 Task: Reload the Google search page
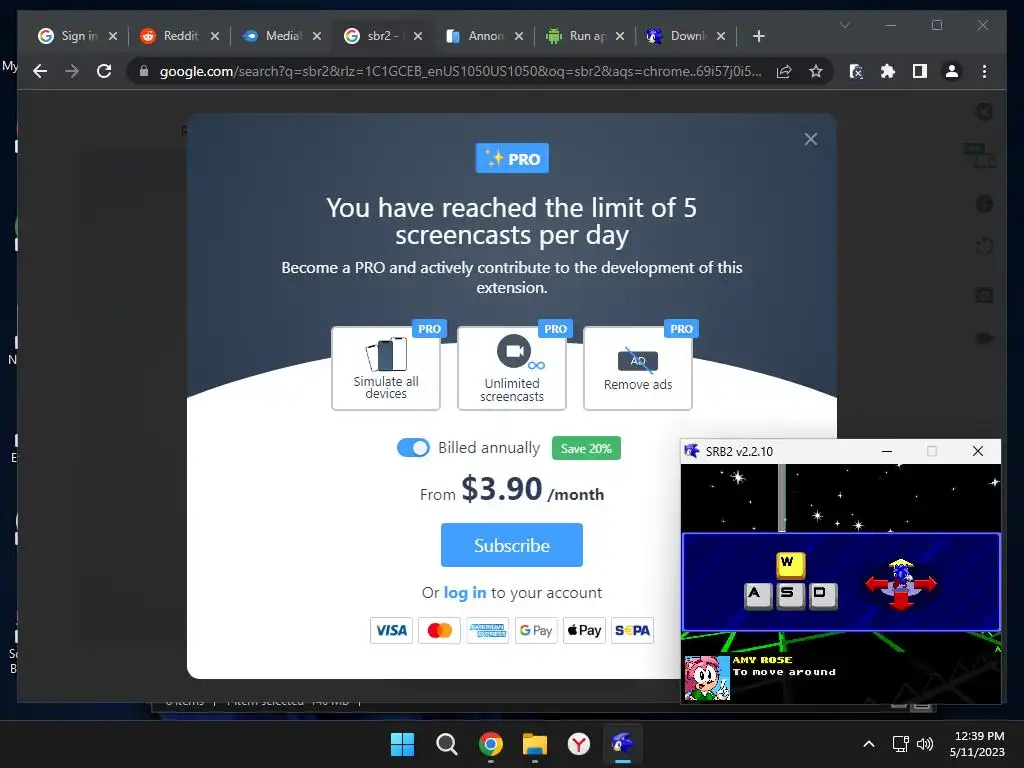tap(104, 71)
